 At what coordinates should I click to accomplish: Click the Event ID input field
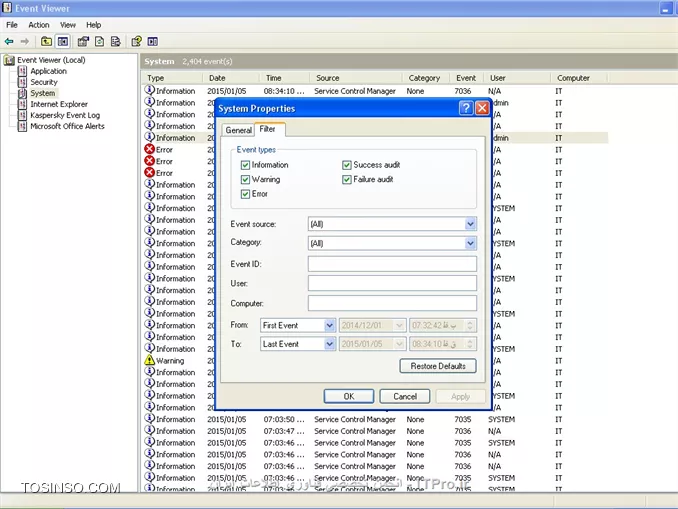(392, 264)
